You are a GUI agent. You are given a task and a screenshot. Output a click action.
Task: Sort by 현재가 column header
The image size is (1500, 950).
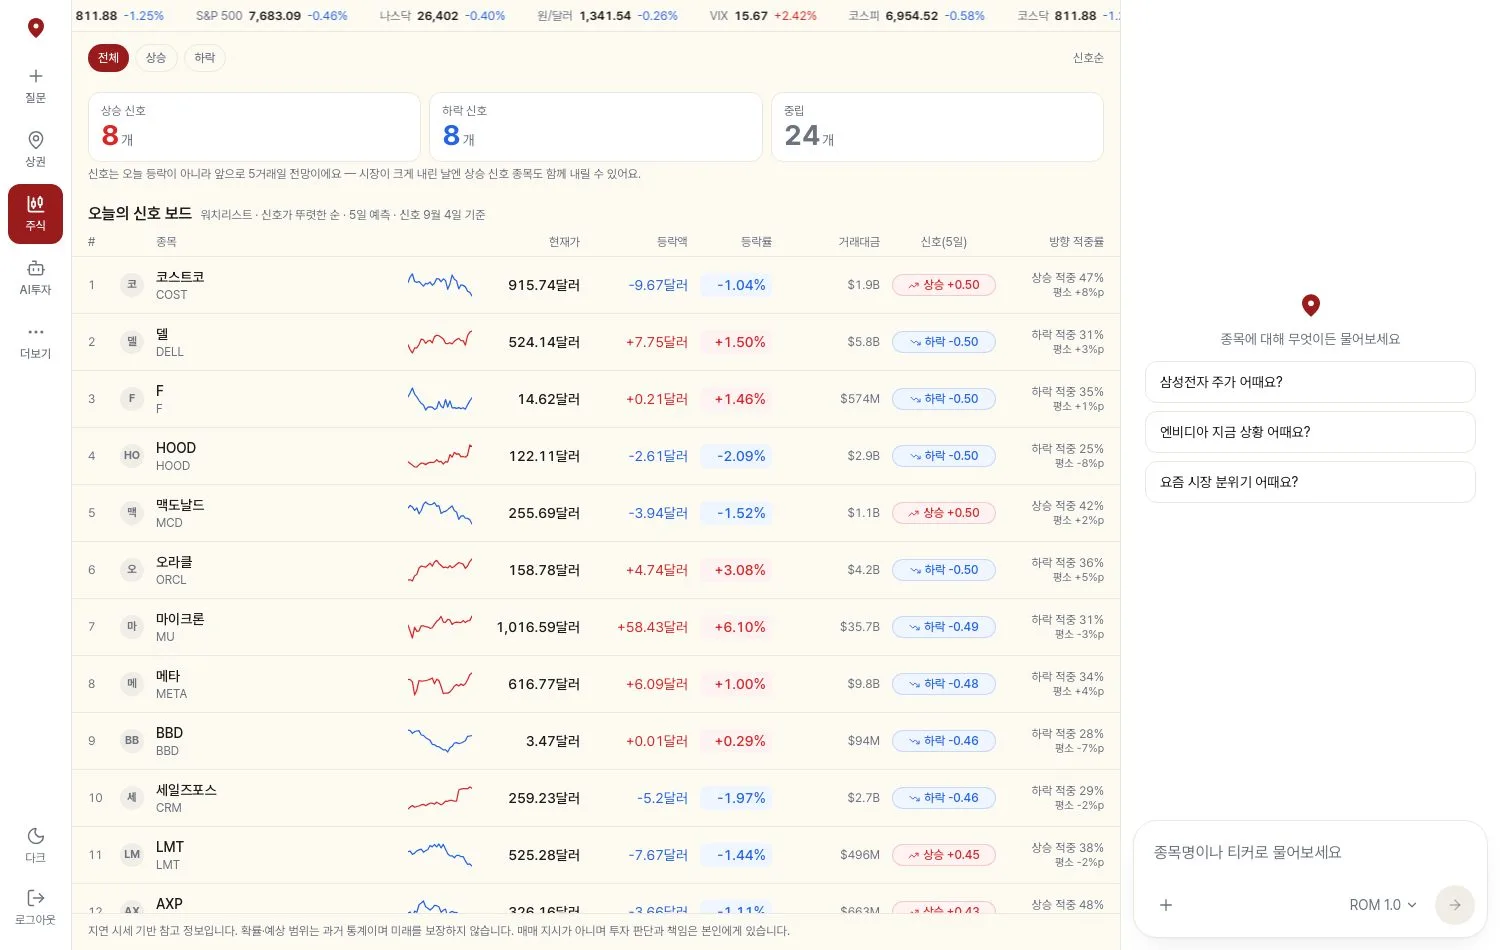click(x=564, y=242)
